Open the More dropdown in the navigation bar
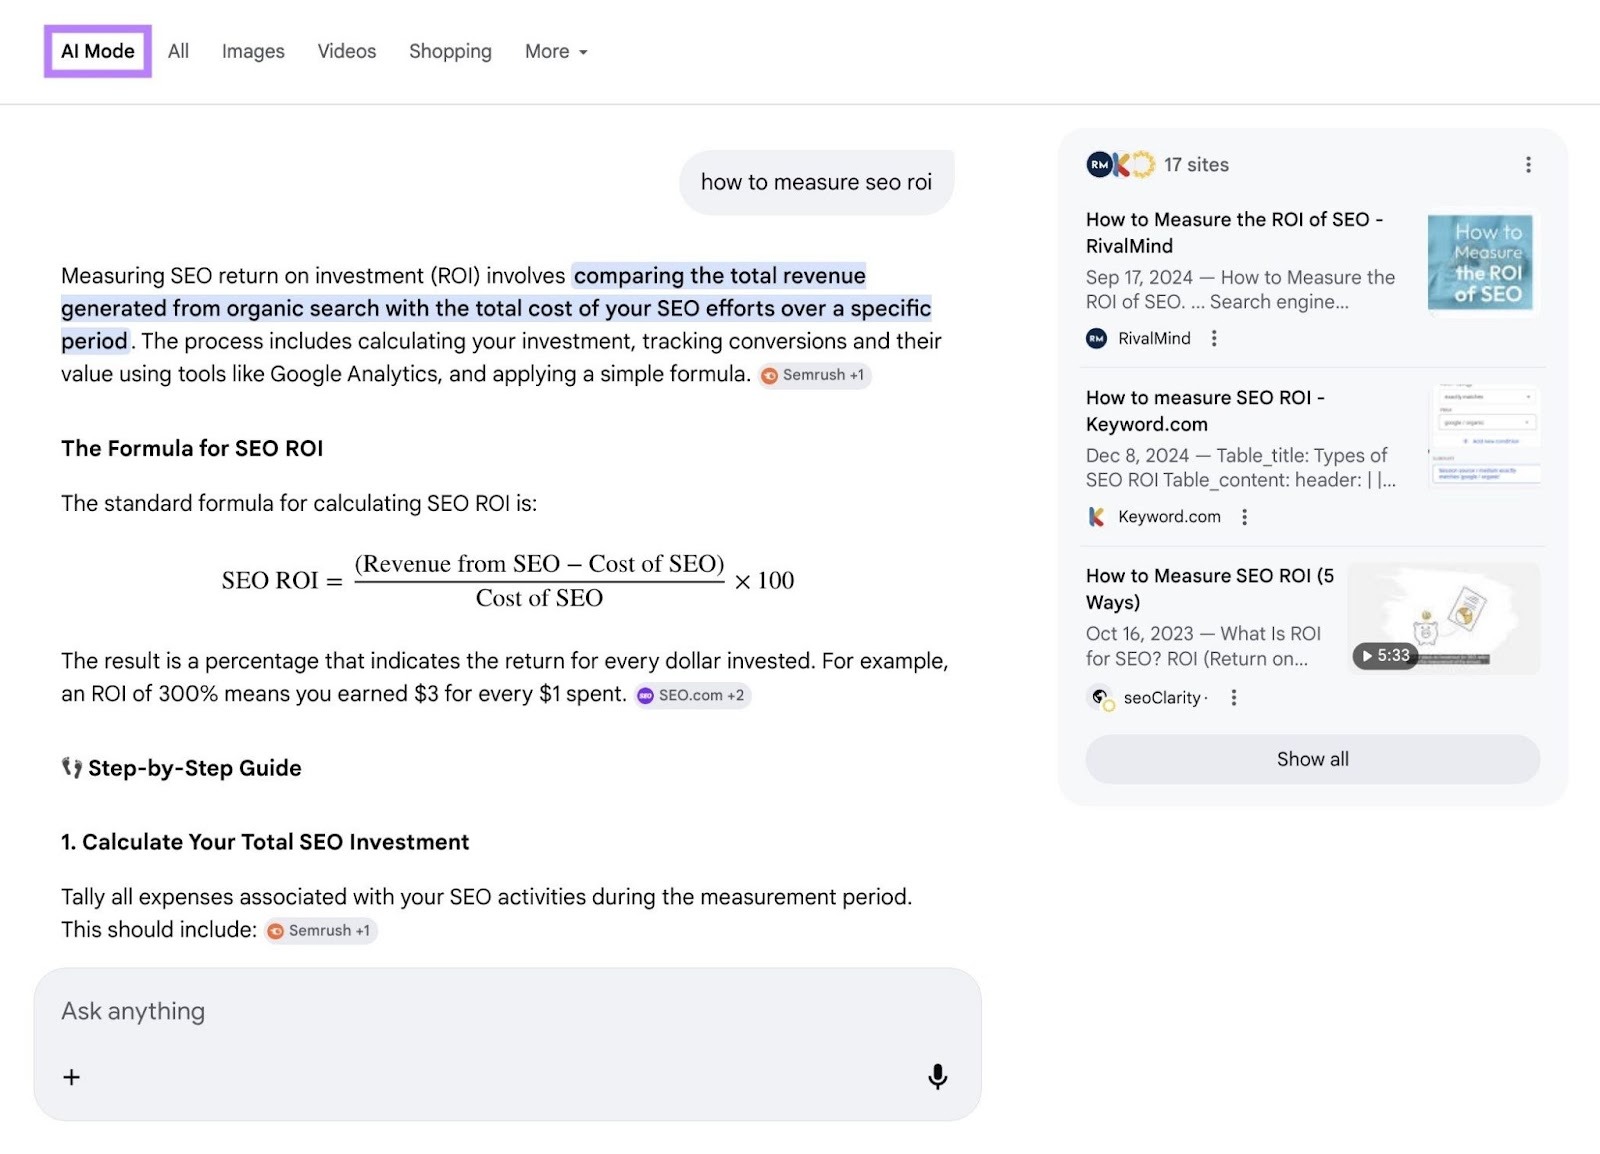This screenshot has height=1154, width=1600. (x=556, y=51)
